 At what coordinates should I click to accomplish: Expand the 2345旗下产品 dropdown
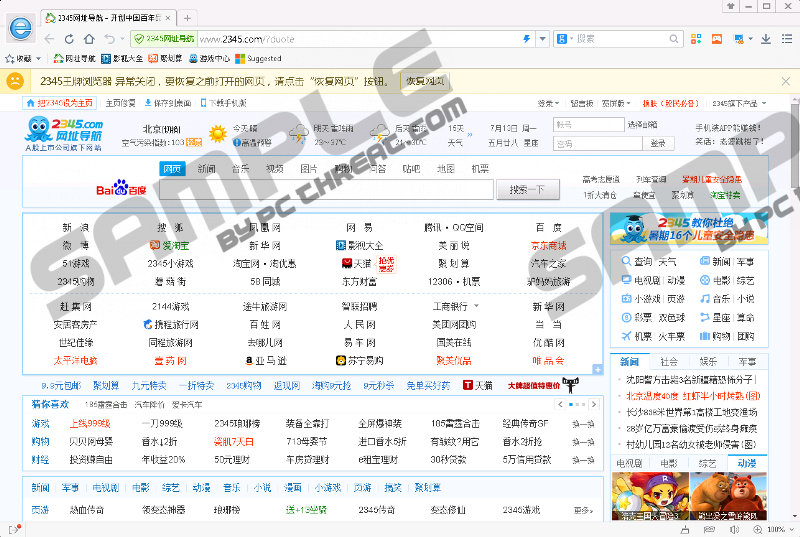click(764, 103)
